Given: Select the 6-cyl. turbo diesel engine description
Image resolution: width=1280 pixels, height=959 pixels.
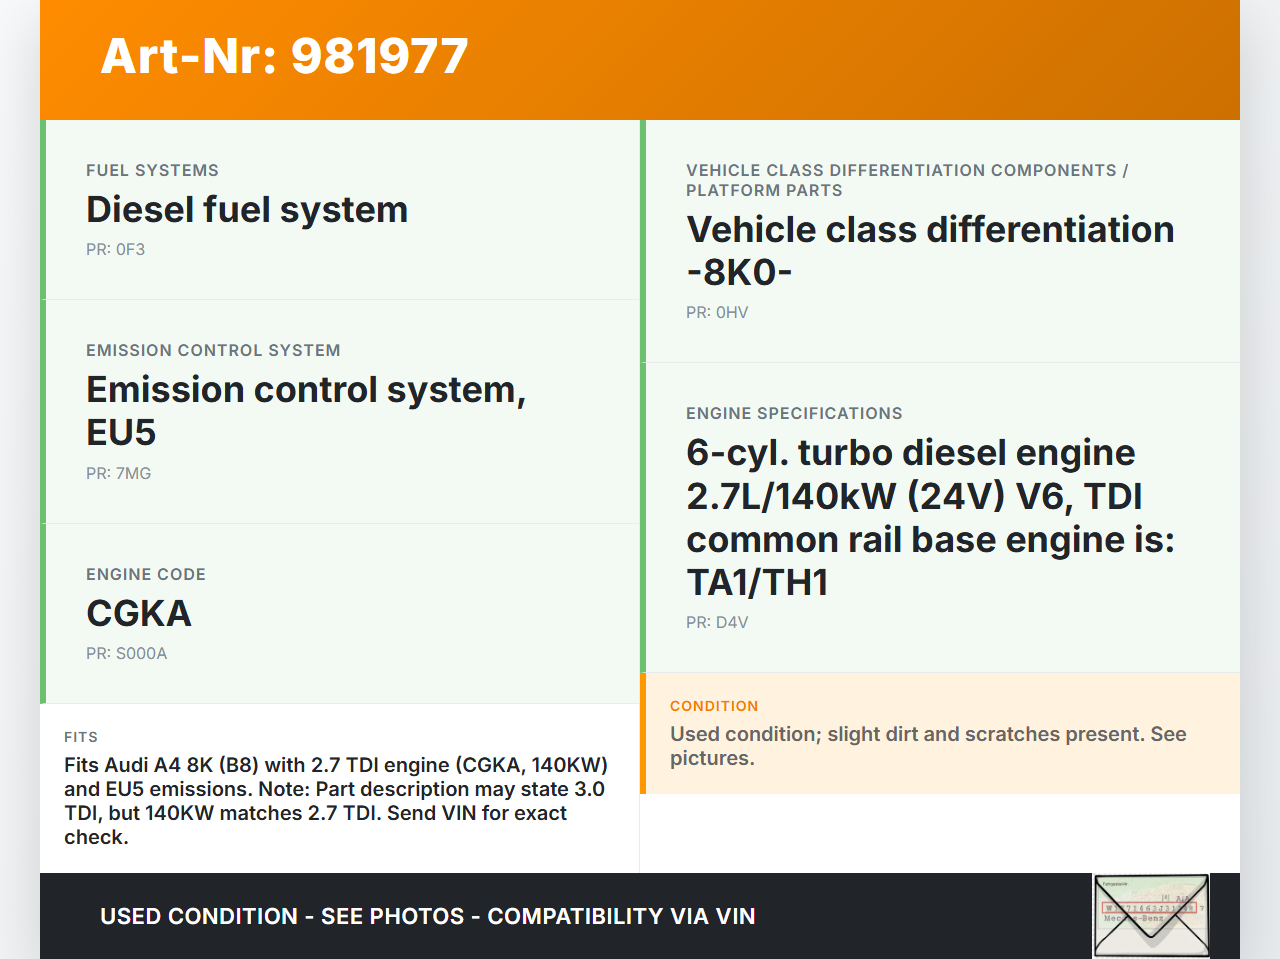Looking at the screenshot, I should click(929, 517).
